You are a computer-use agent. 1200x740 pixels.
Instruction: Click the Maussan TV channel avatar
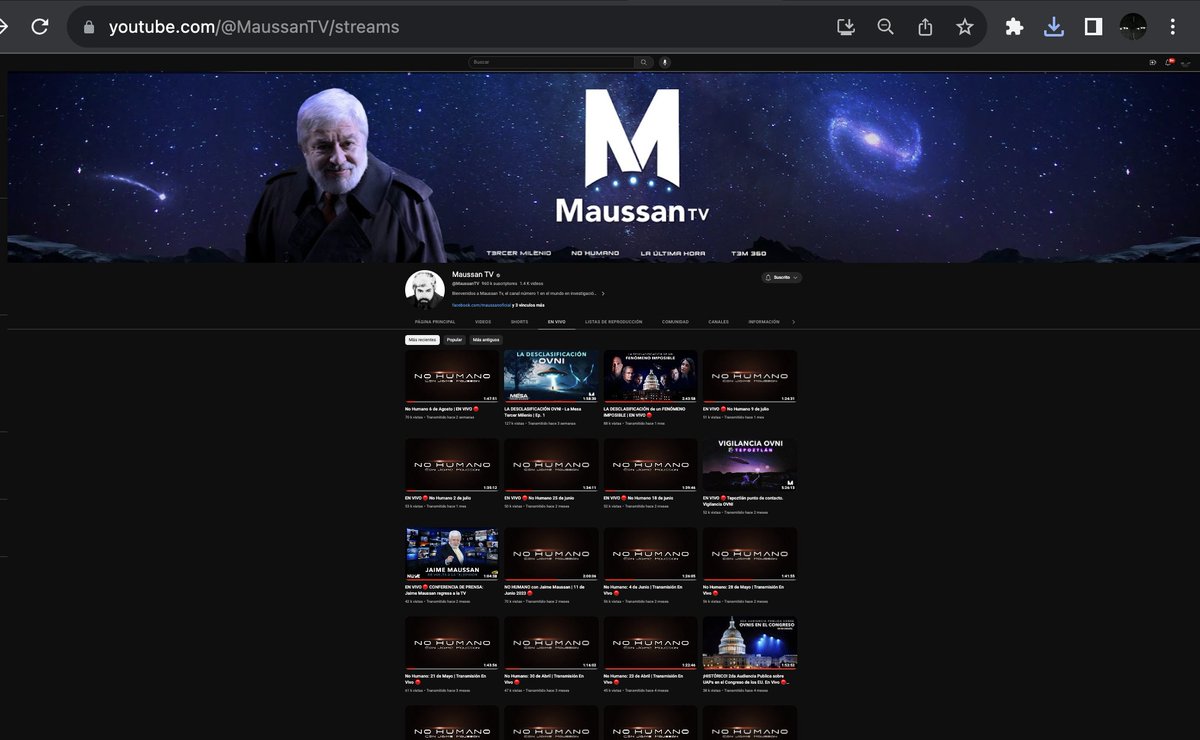click(424, 289)
